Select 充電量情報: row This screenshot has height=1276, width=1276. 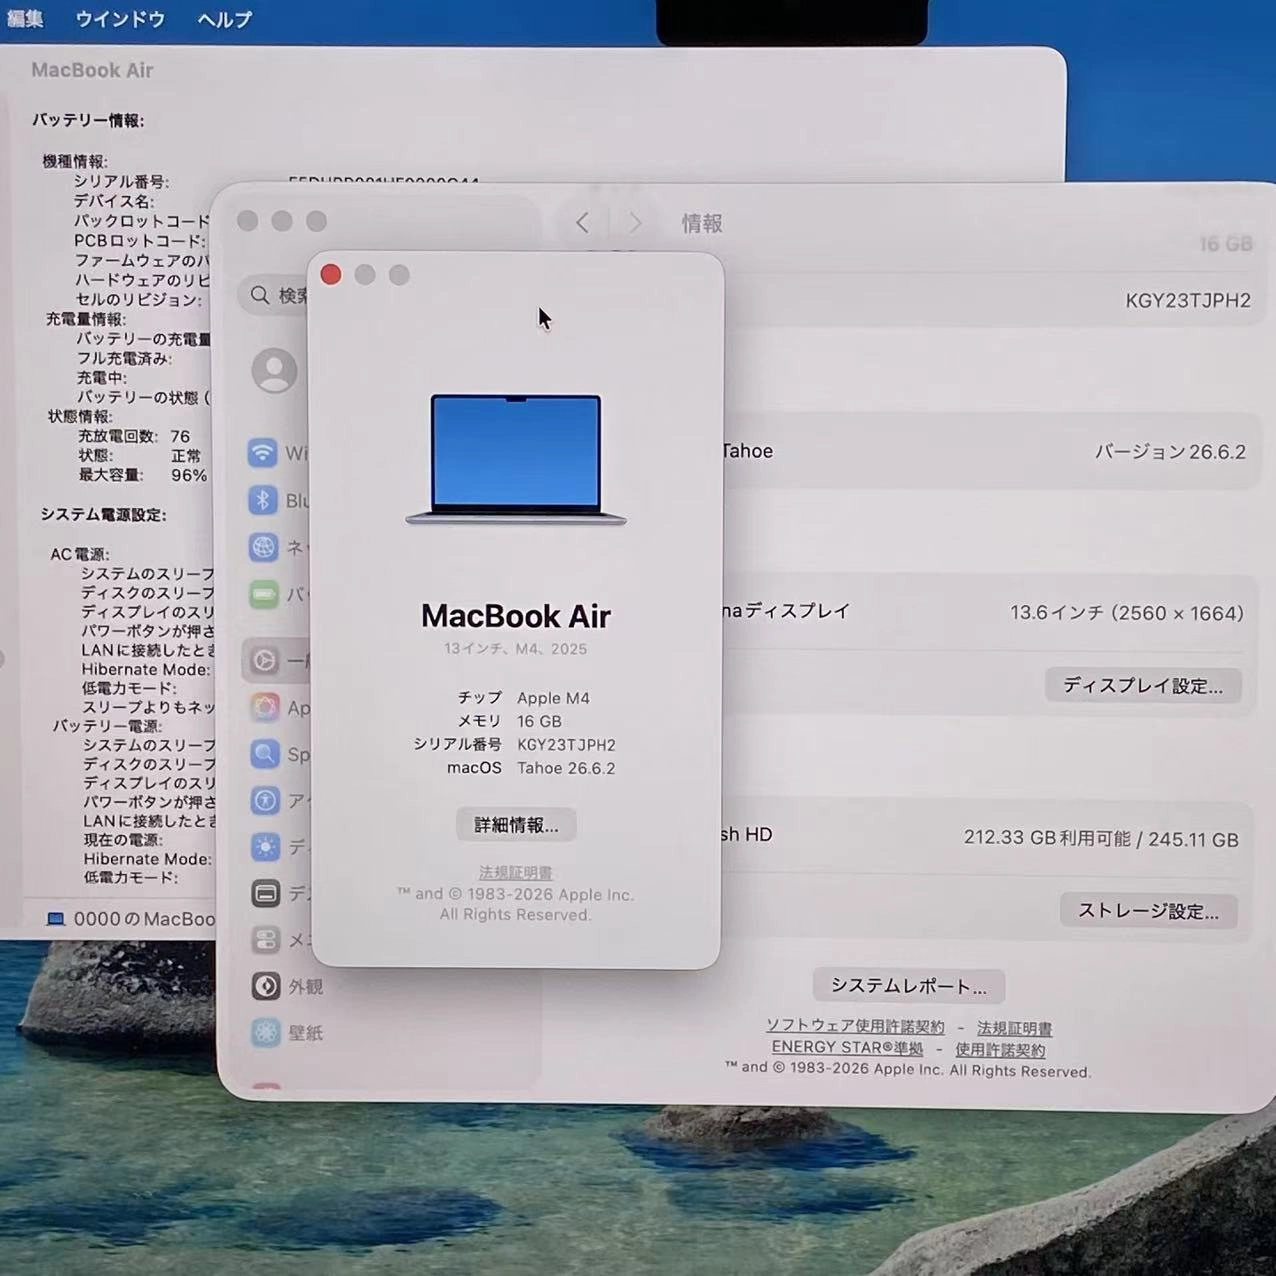(86, 319)
